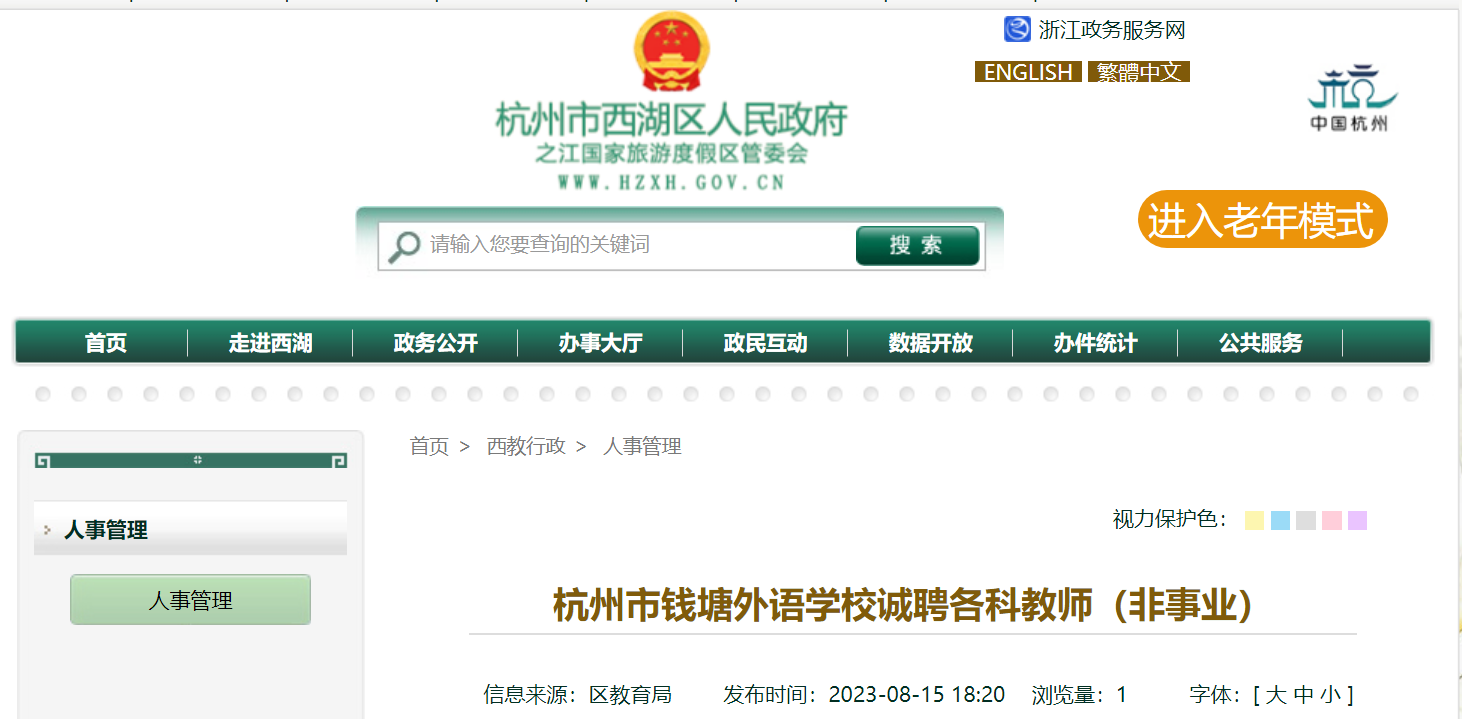Click the Zhejiang government service blue icon
The width and height of the screenshot is (1462, 719).
pyautogui.click(x=1017, y=29)
